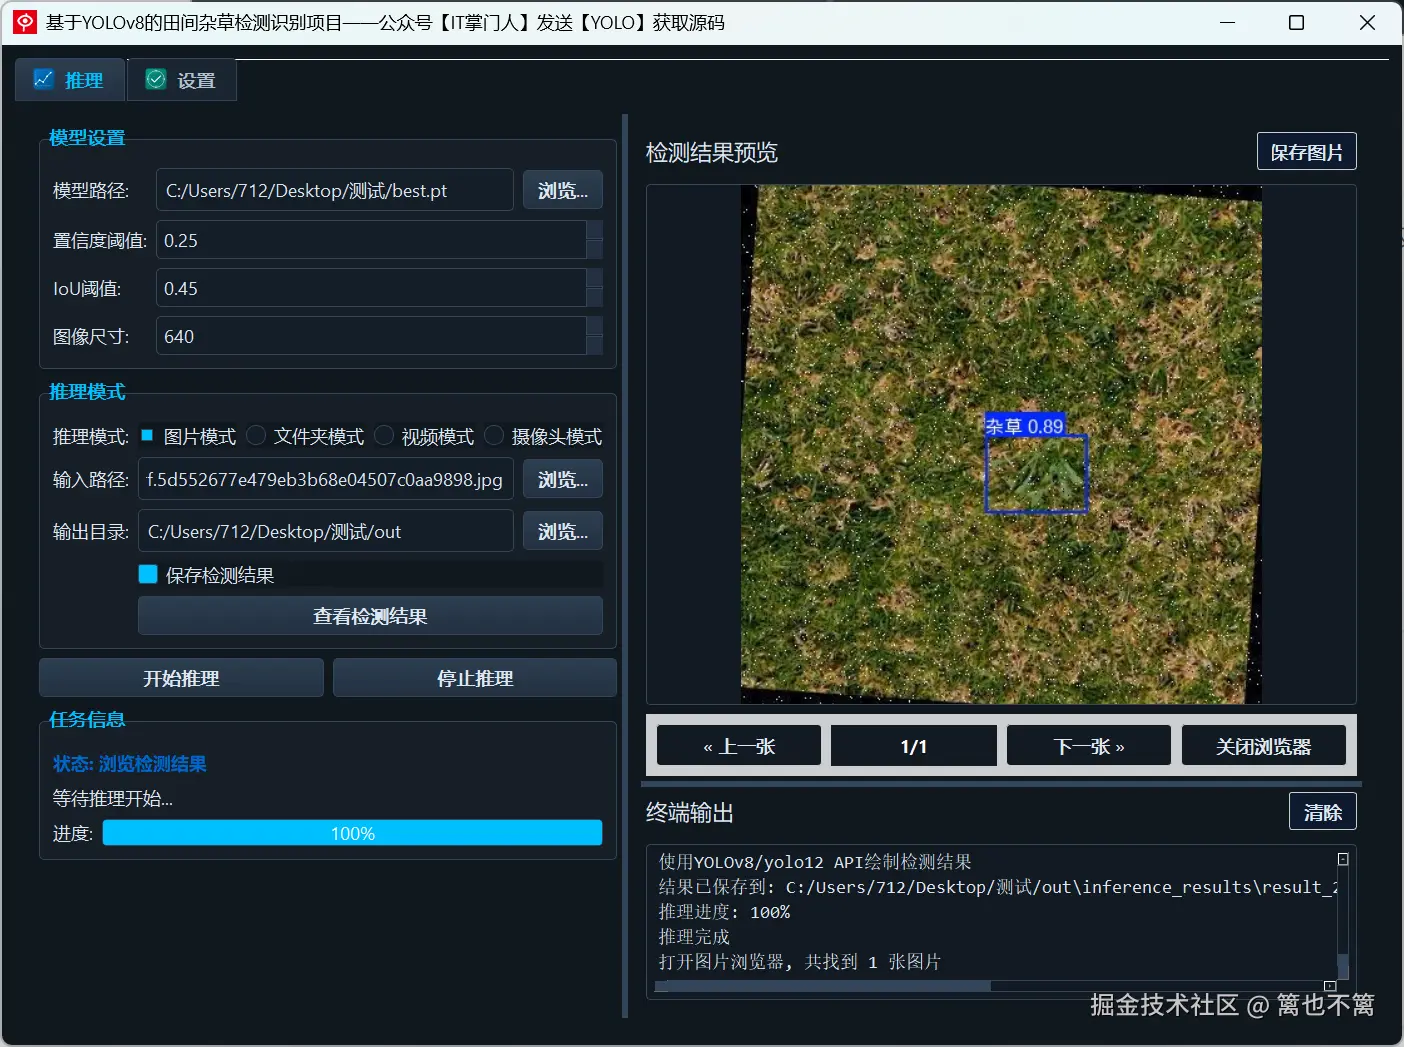Maximize the application window

1297,22
